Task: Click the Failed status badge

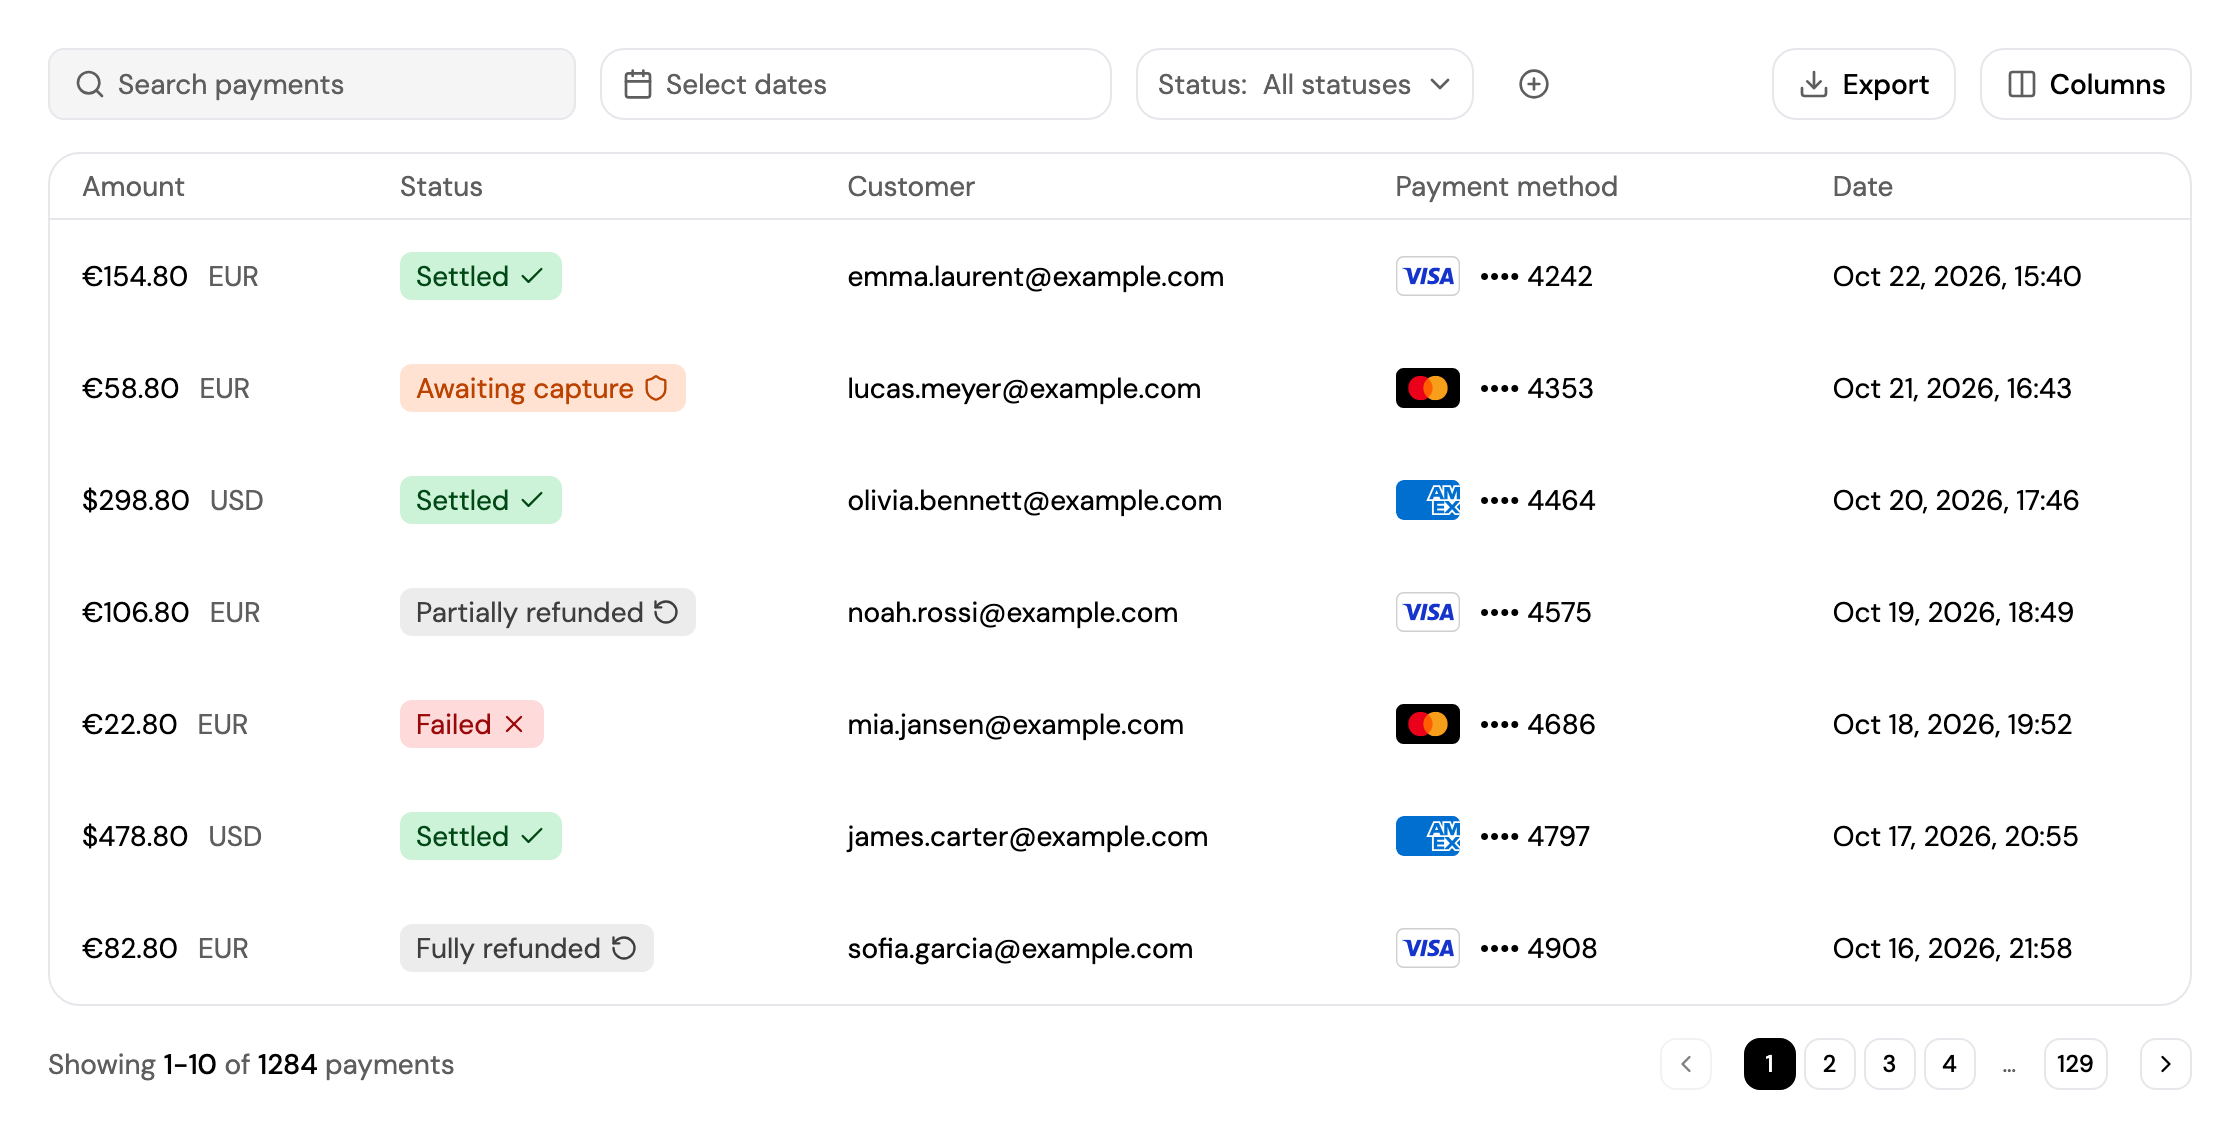Action: [x=472, y=724]
